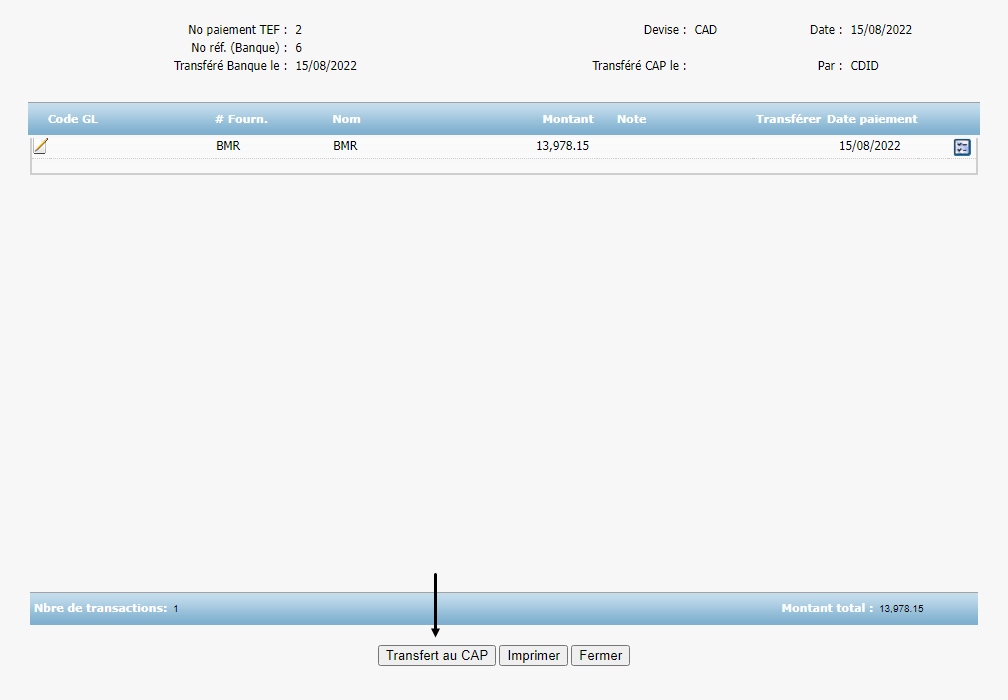Click the BMR name cell under Nom
Screen dimensions: 1008x700
pyautogui.click(x=345, y=146)
